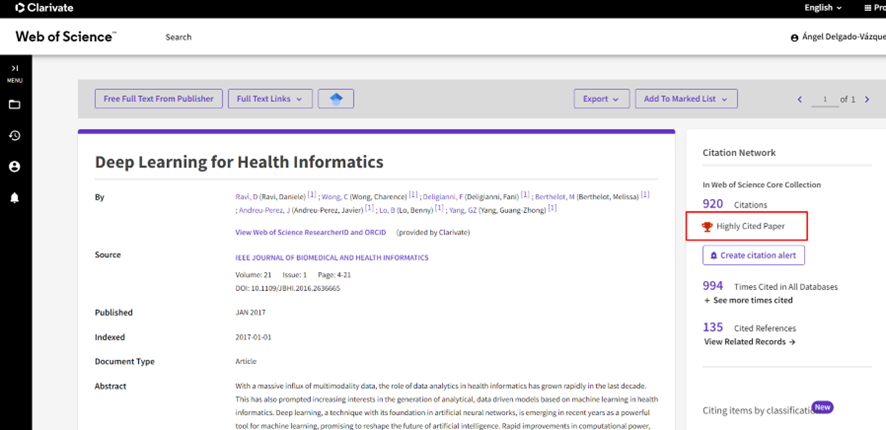Image resolution: width=886 pixels, height=430 pixels.
Task: Open author link Berthelot, M
Action: point(555,197)
